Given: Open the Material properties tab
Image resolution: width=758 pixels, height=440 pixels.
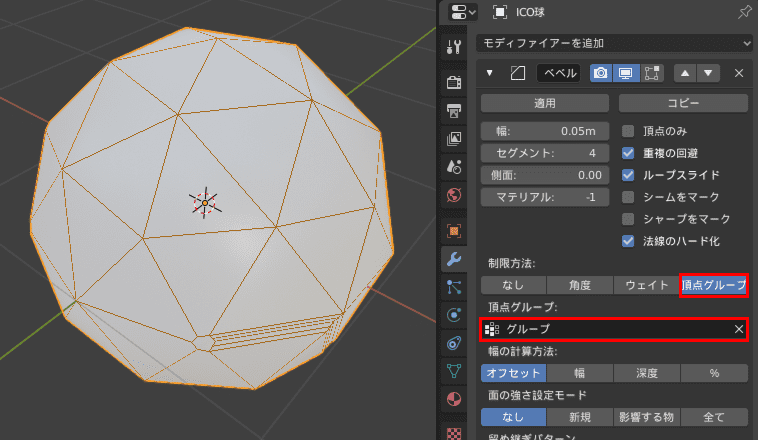Looking at the screenshot, I should (454, 399).
